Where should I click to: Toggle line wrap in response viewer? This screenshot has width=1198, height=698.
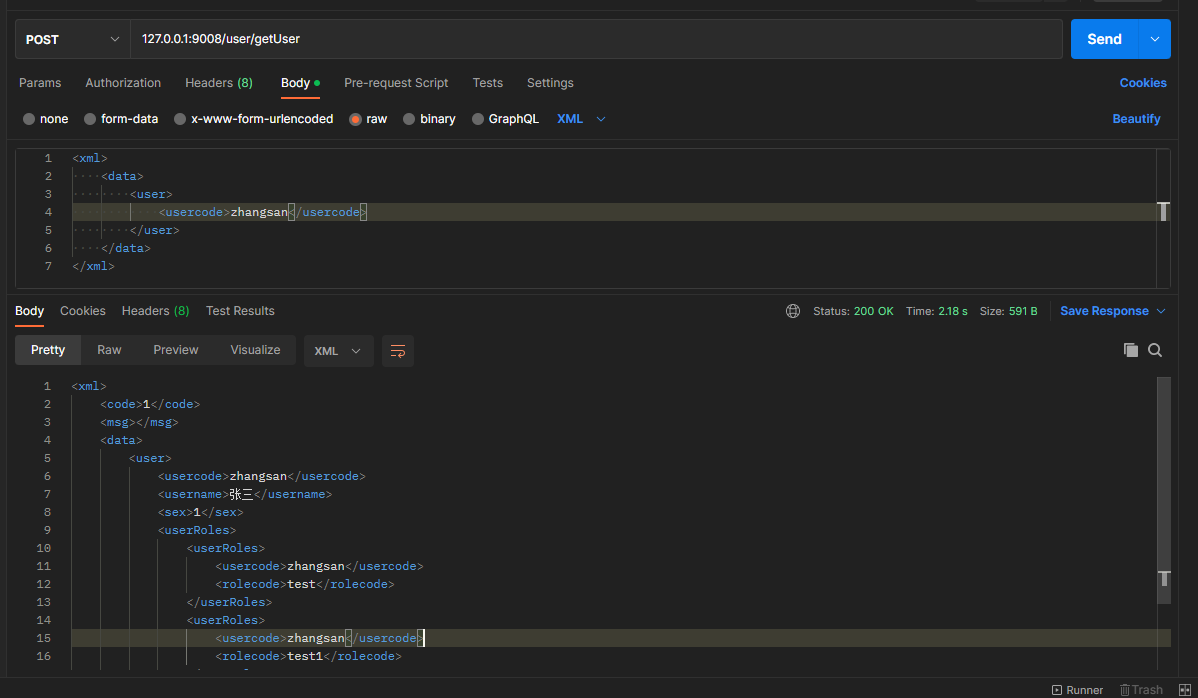398,351
